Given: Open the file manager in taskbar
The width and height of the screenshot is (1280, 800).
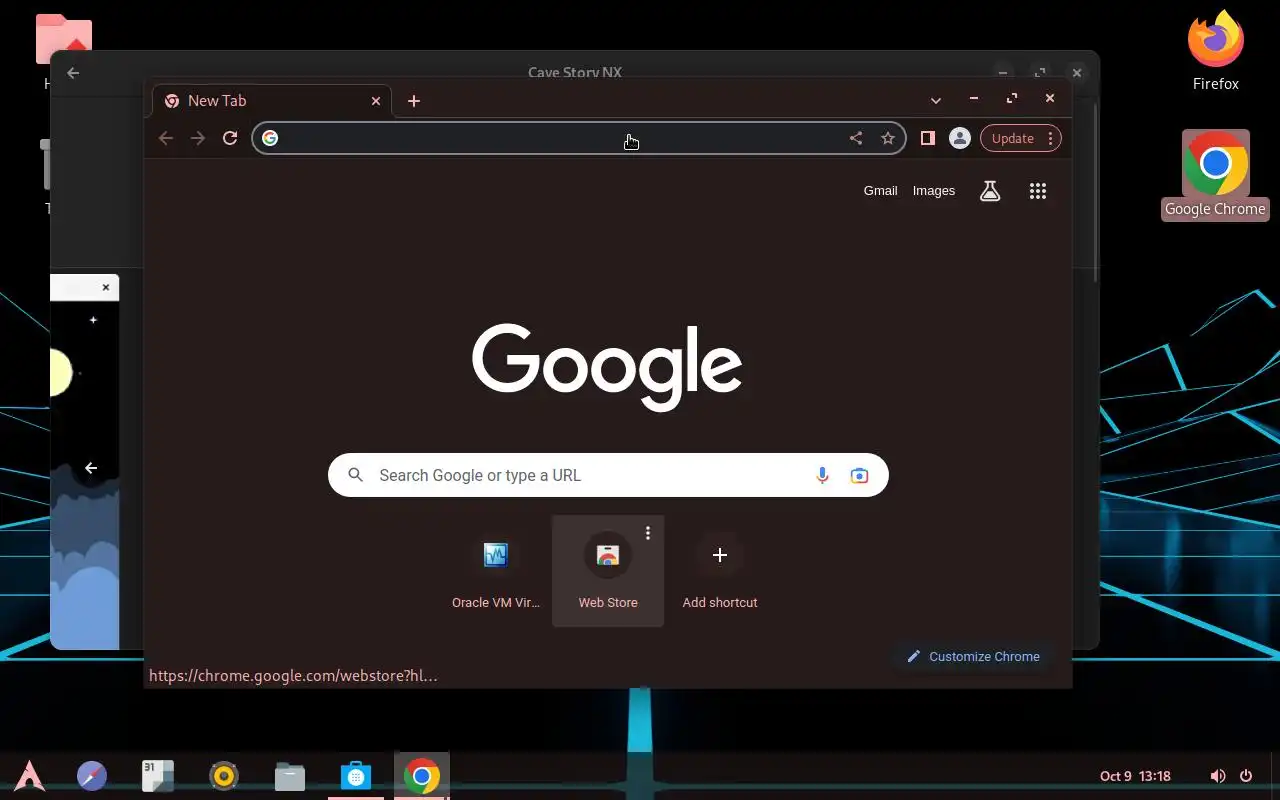Looking at the screenshot, I should point(290,776).
